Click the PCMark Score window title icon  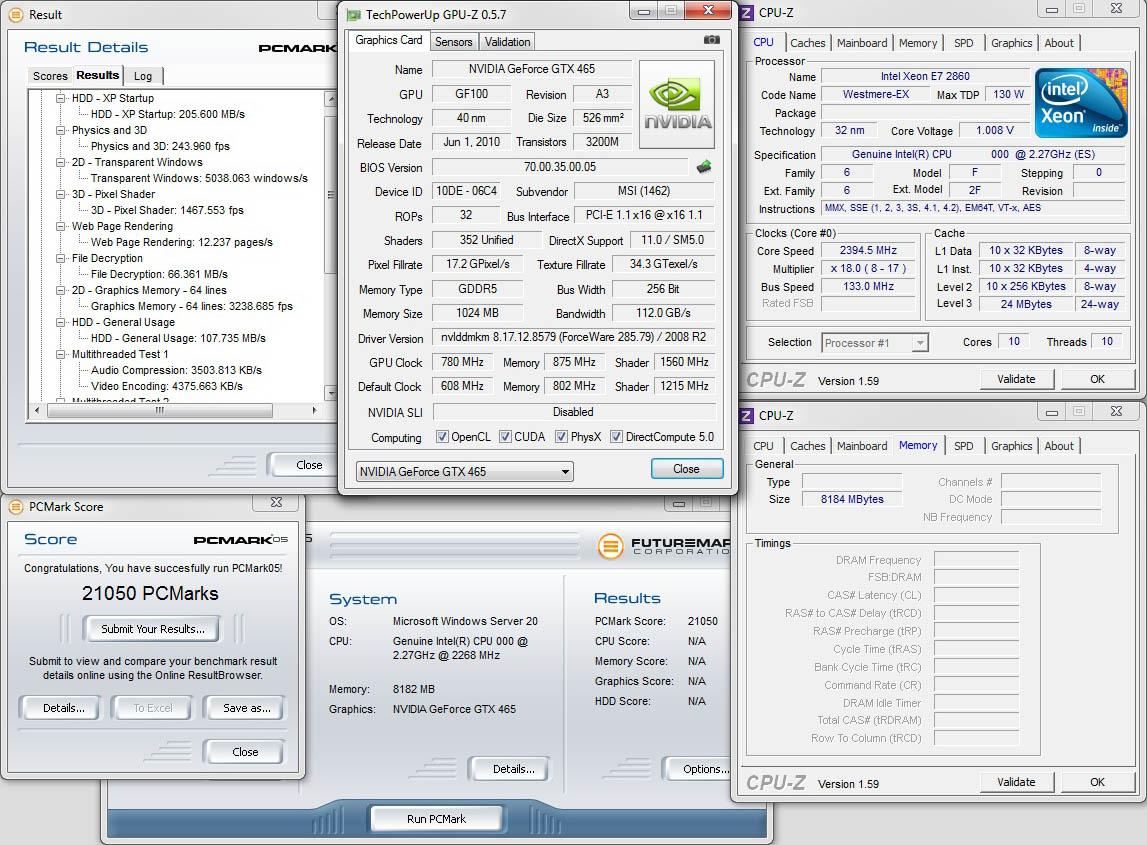pyautogui.click(x=15, y=506)
